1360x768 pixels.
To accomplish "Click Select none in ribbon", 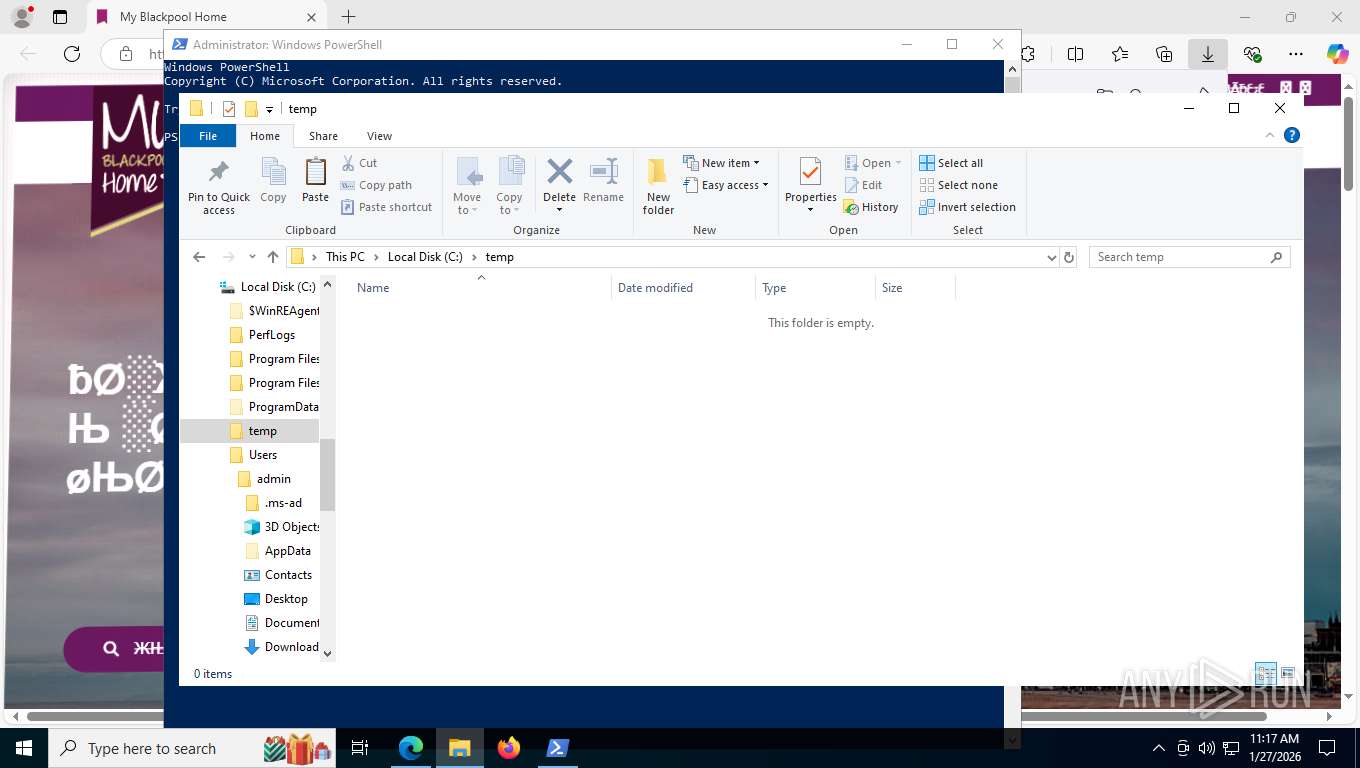I will tap(958, 185).
